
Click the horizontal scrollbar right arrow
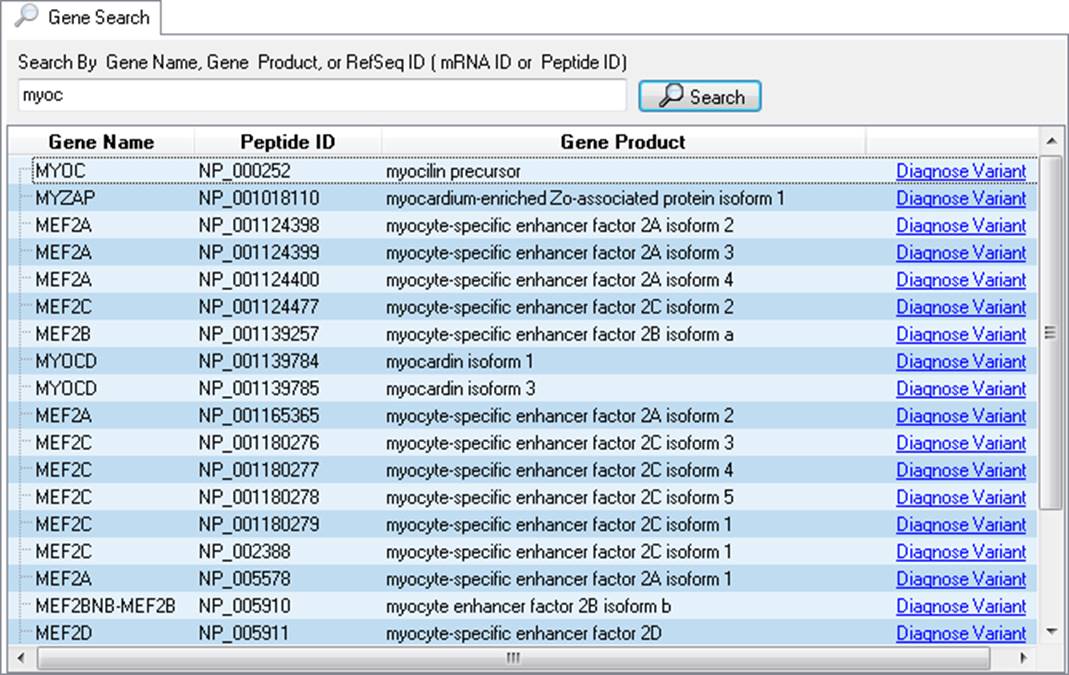click(x=1023, y=659)
